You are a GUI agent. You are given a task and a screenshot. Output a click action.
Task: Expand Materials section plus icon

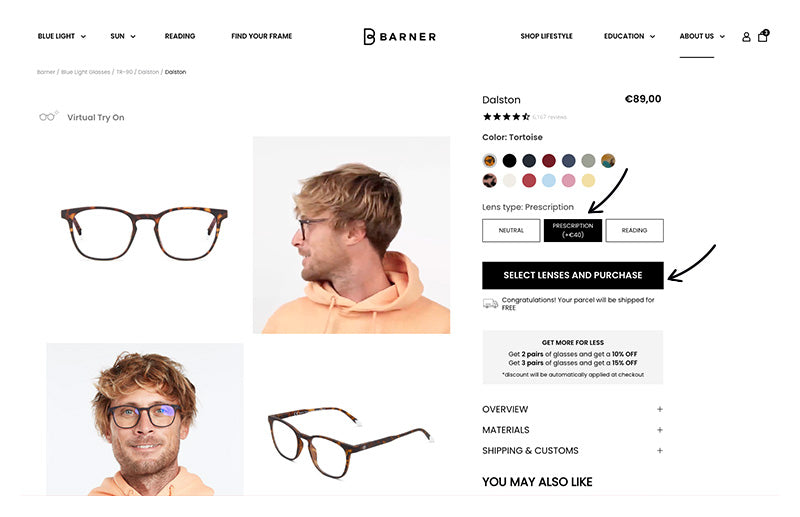[x=660, y=430]
